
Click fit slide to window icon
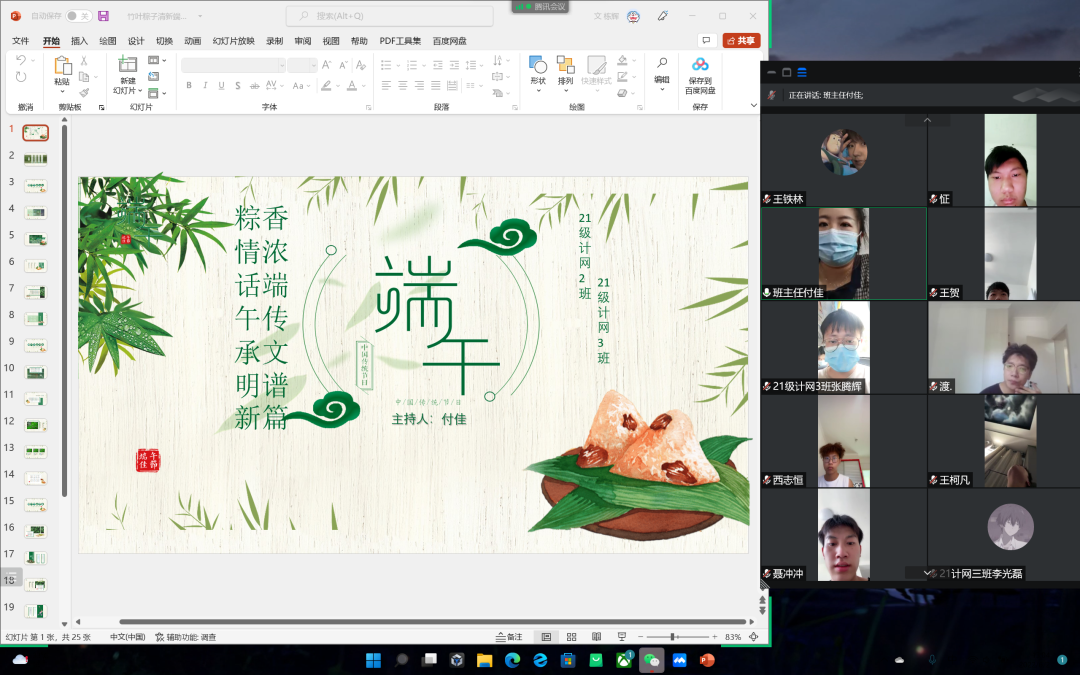[753, 637]
